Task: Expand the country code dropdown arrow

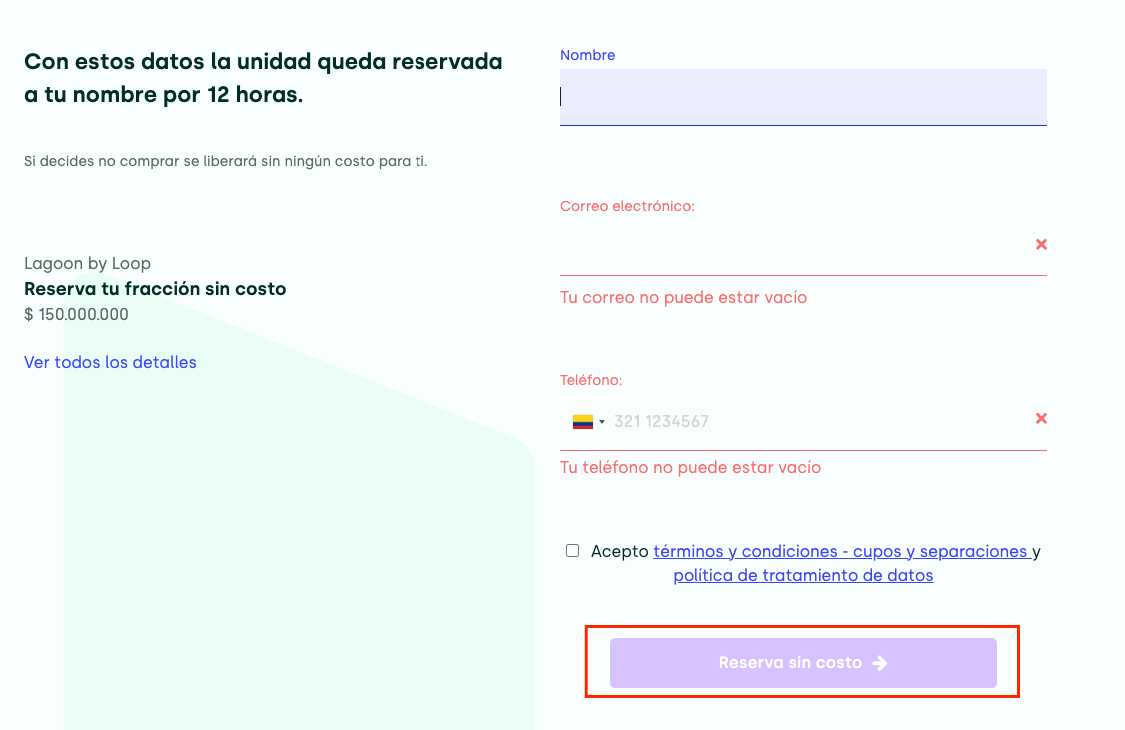Action: coord(602,422)
